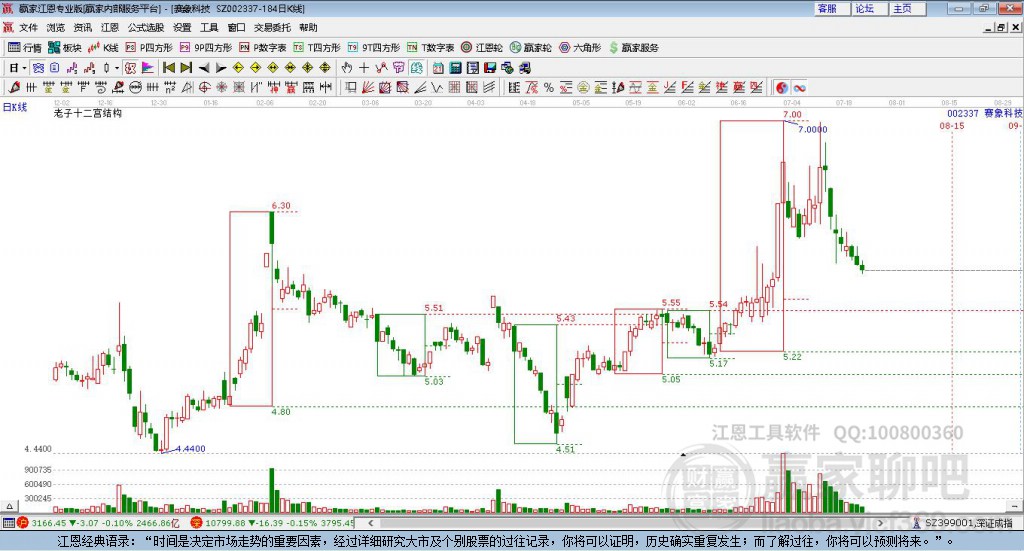The width and height of the screenshot is (1024, 551).
Task: Click the 7.00 high price label
Action: pyautogui.click(x=792, y=114)
